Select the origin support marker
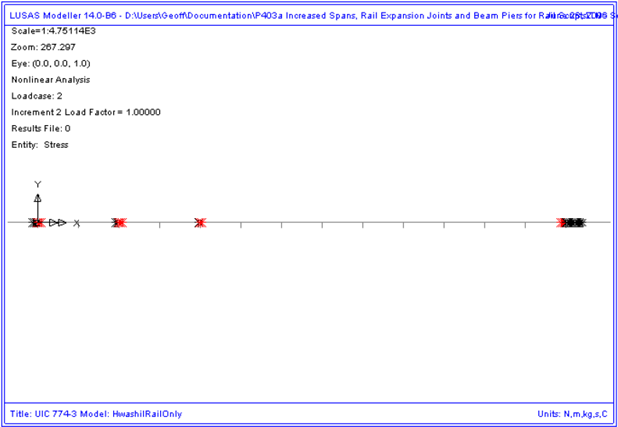 coord(36,222)
